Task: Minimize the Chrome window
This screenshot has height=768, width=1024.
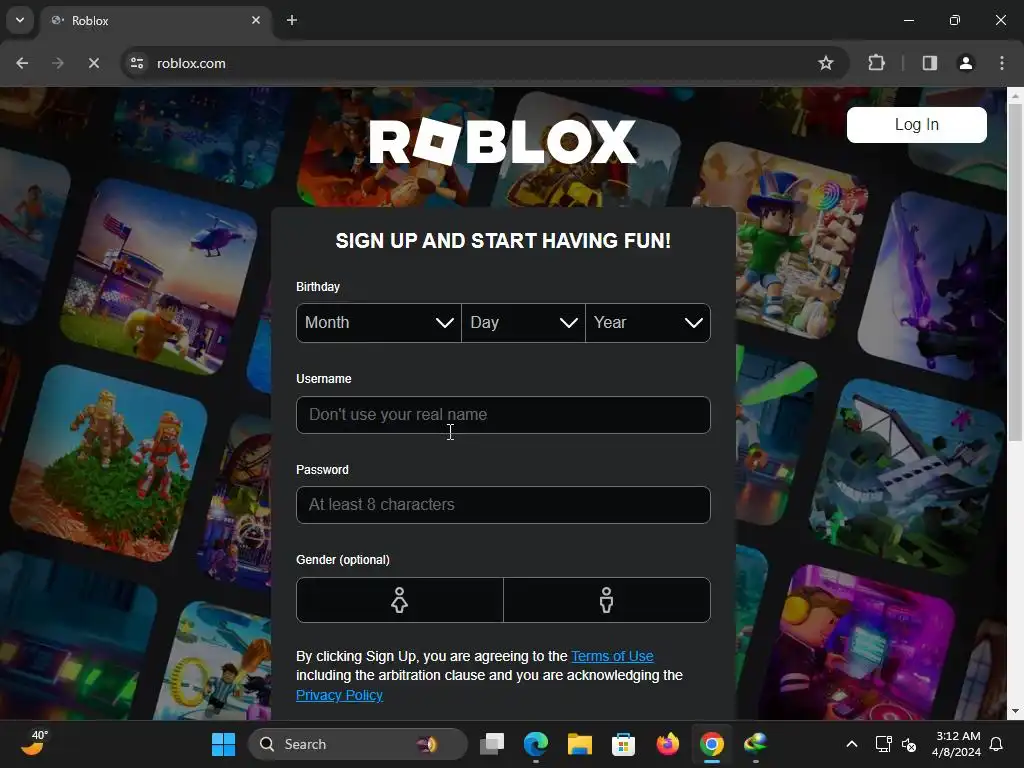Action: click(908, 20)
